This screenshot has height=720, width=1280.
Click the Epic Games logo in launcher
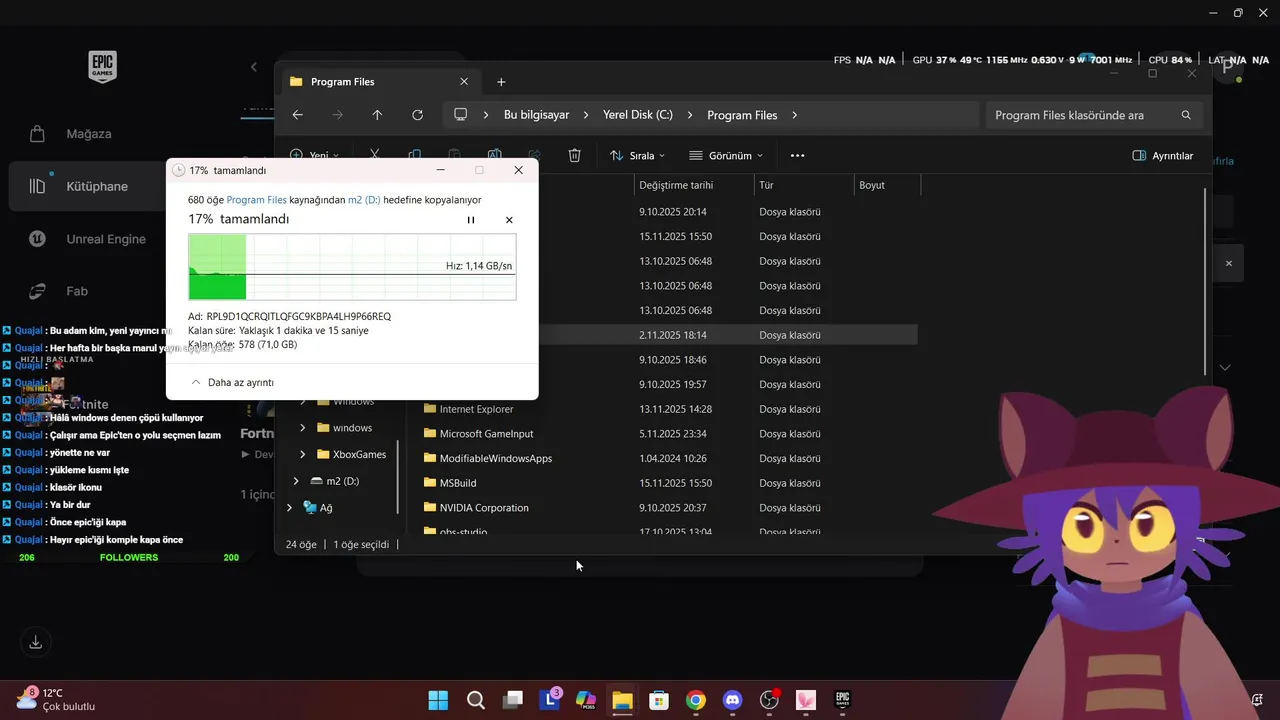pos(103,67)
